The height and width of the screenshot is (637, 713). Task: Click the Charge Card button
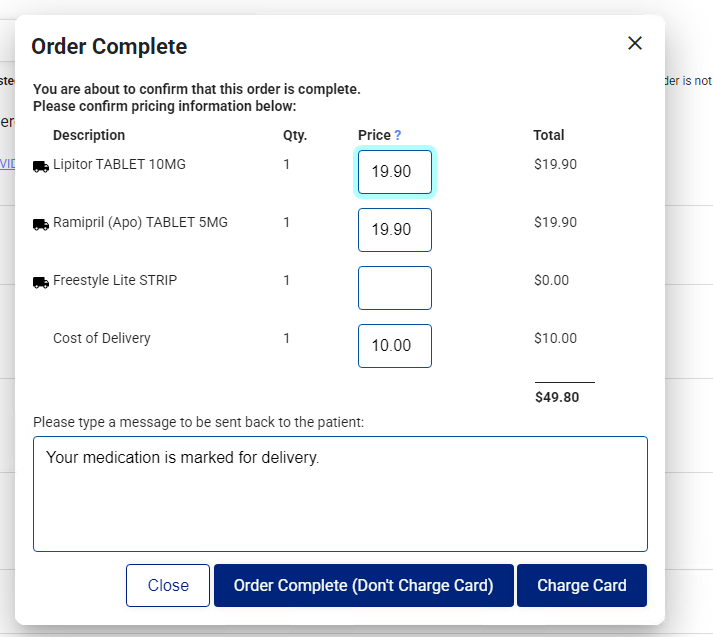point(582,586)
